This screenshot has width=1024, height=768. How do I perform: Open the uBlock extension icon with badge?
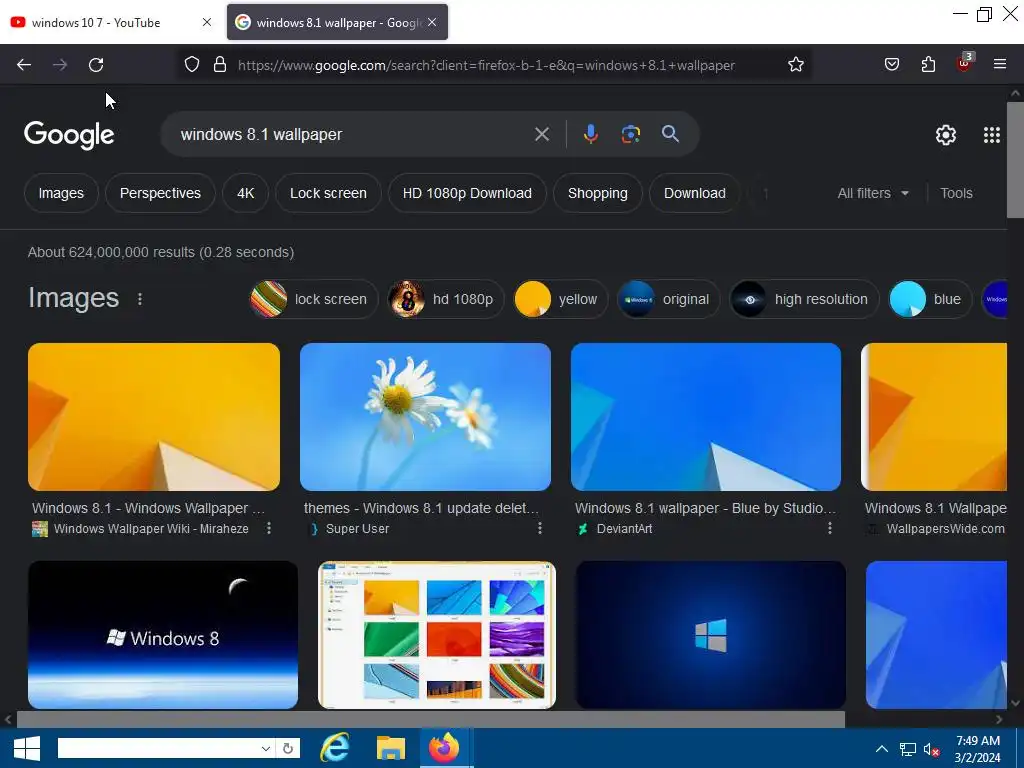[x=965, y=63]
